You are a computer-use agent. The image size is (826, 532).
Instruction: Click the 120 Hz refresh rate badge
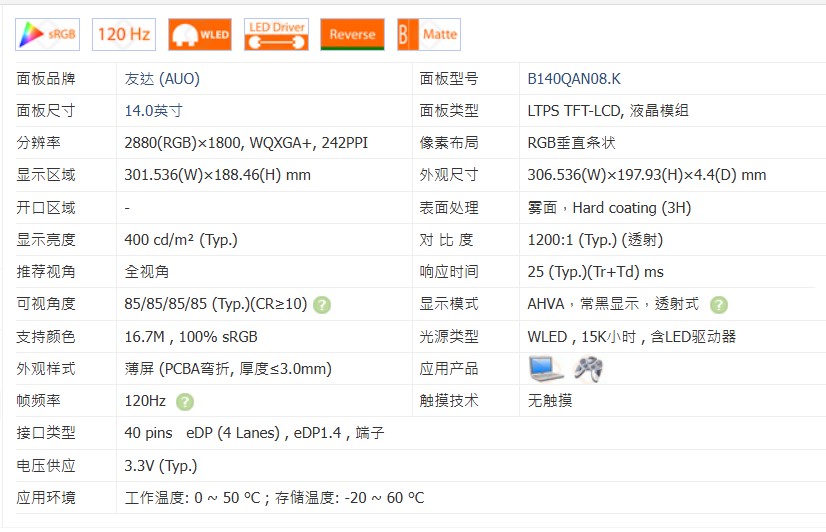(124, 34)
